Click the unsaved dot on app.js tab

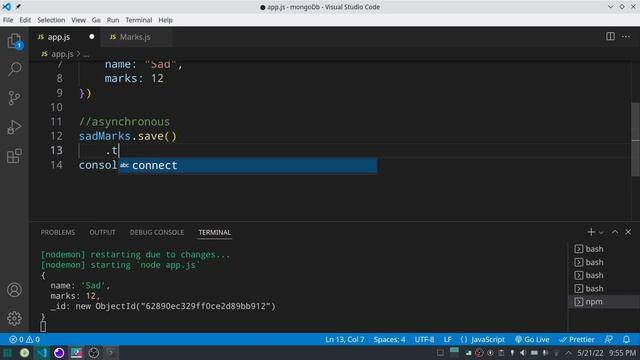pos(91,37)
